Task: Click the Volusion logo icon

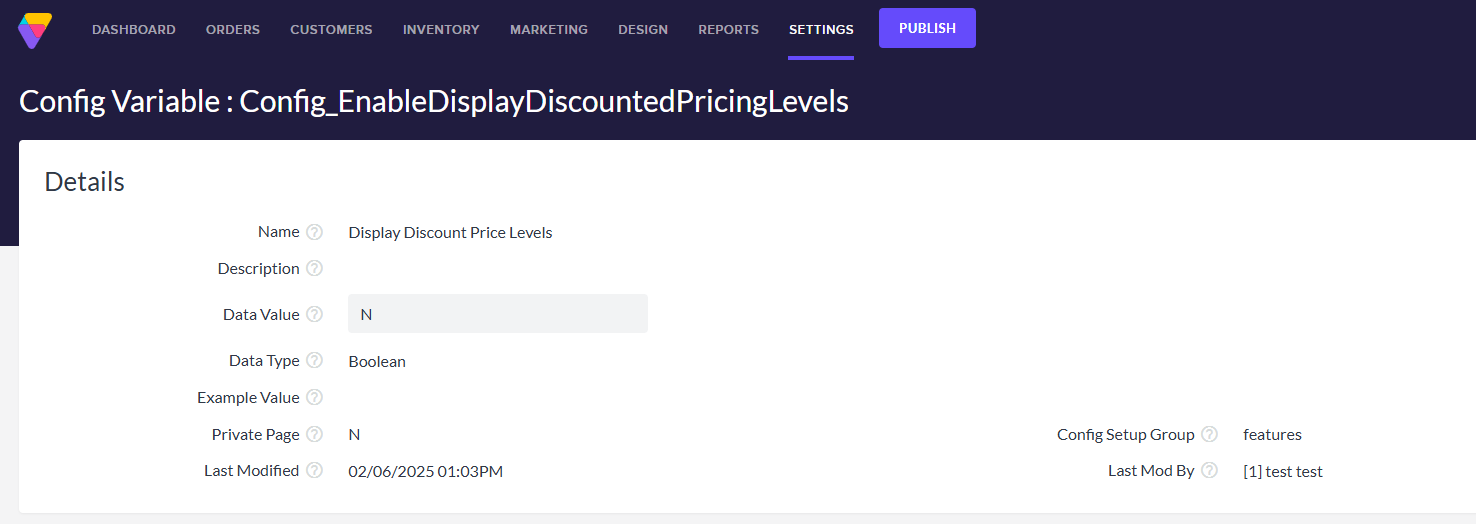Action: [35, 30]
